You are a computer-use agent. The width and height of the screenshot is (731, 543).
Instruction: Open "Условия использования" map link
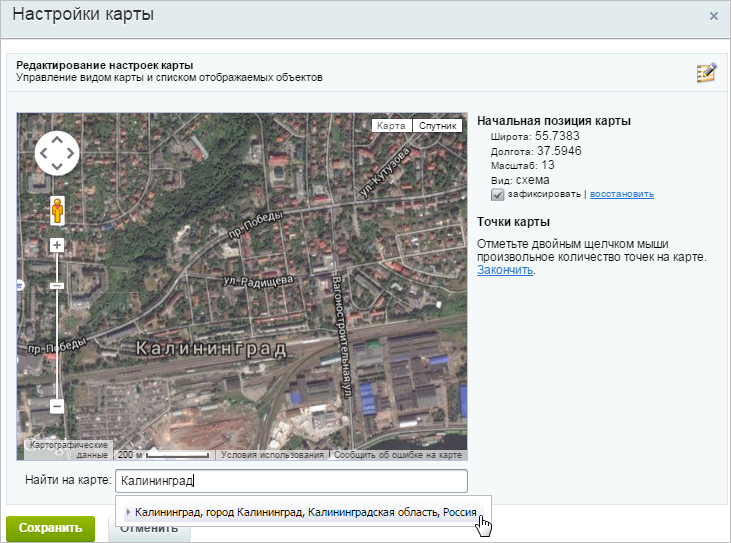tap(272, 454)
